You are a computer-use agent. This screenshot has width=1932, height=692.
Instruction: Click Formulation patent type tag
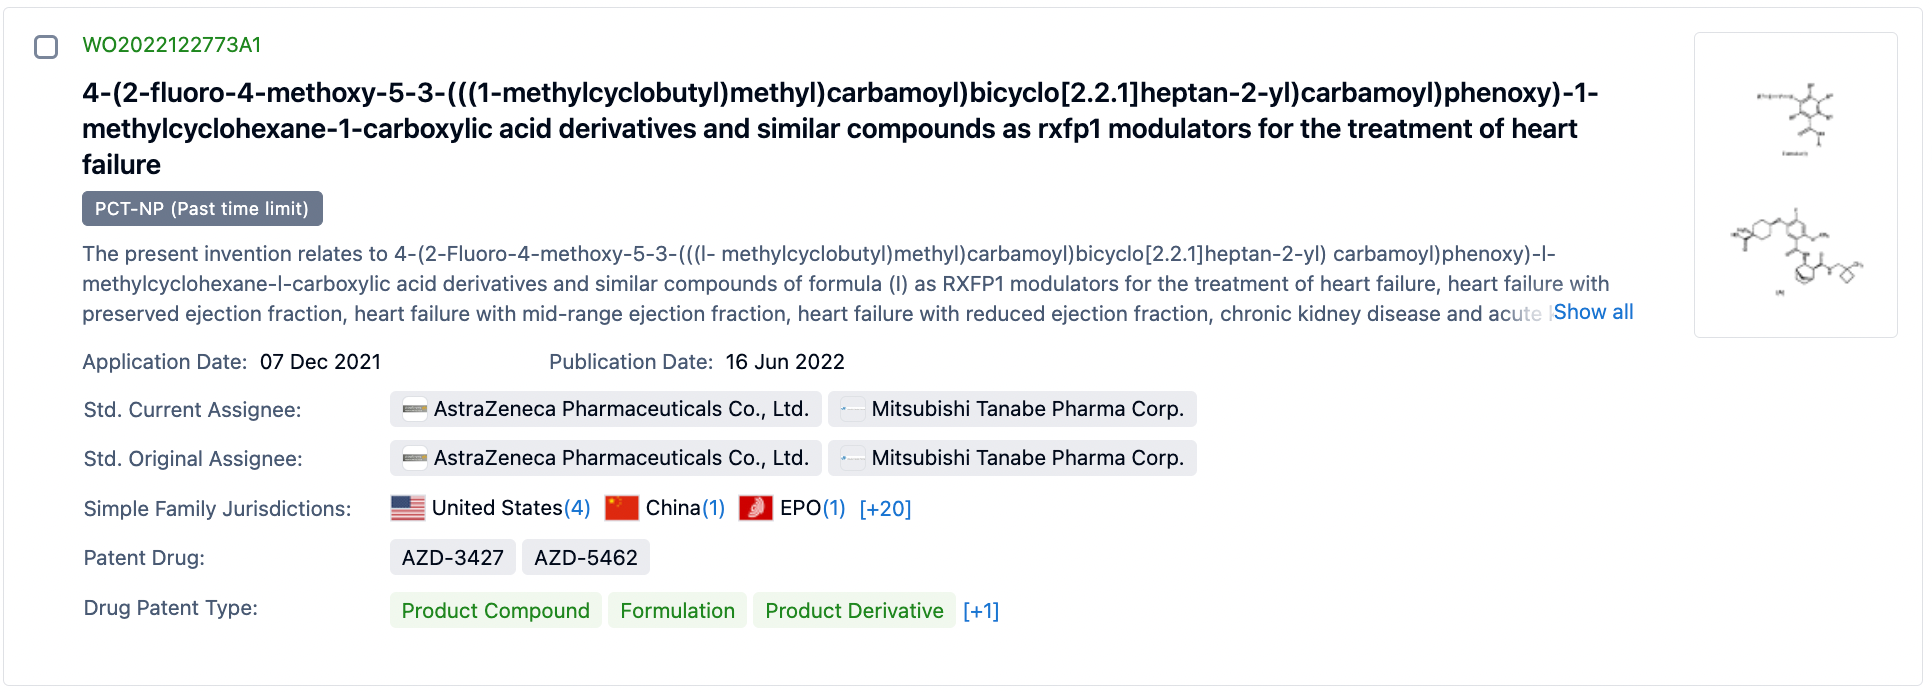coord(677,611)
